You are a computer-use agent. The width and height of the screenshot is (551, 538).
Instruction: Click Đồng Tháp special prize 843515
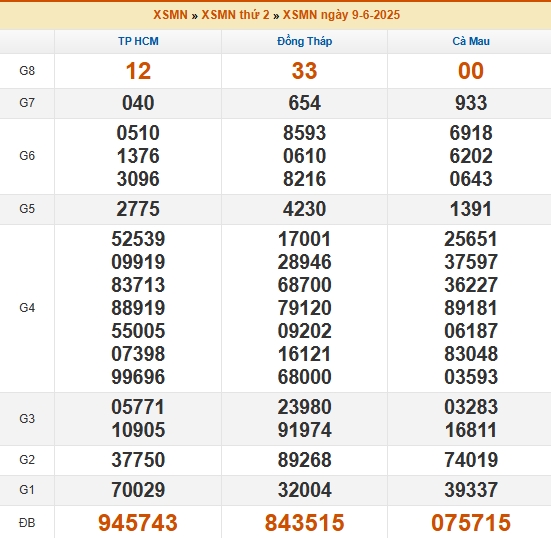(x=304, y=523)
